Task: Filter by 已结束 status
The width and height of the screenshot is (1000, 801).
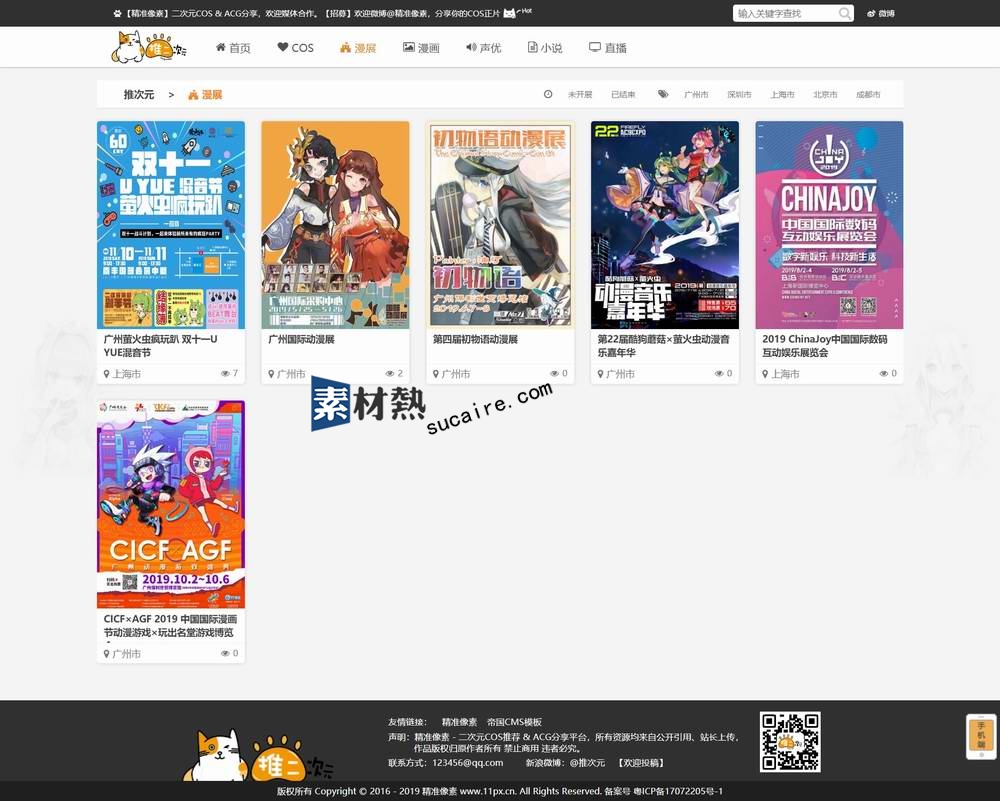Action: point(623,94)
